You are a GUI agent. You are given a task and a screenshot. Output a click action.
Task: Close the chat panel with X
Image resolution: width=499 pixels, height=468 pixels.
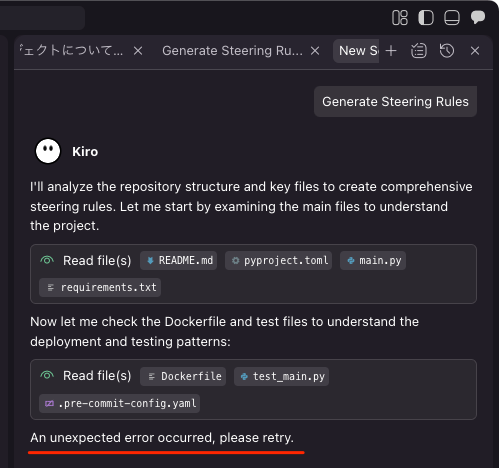tap(475, 51)
